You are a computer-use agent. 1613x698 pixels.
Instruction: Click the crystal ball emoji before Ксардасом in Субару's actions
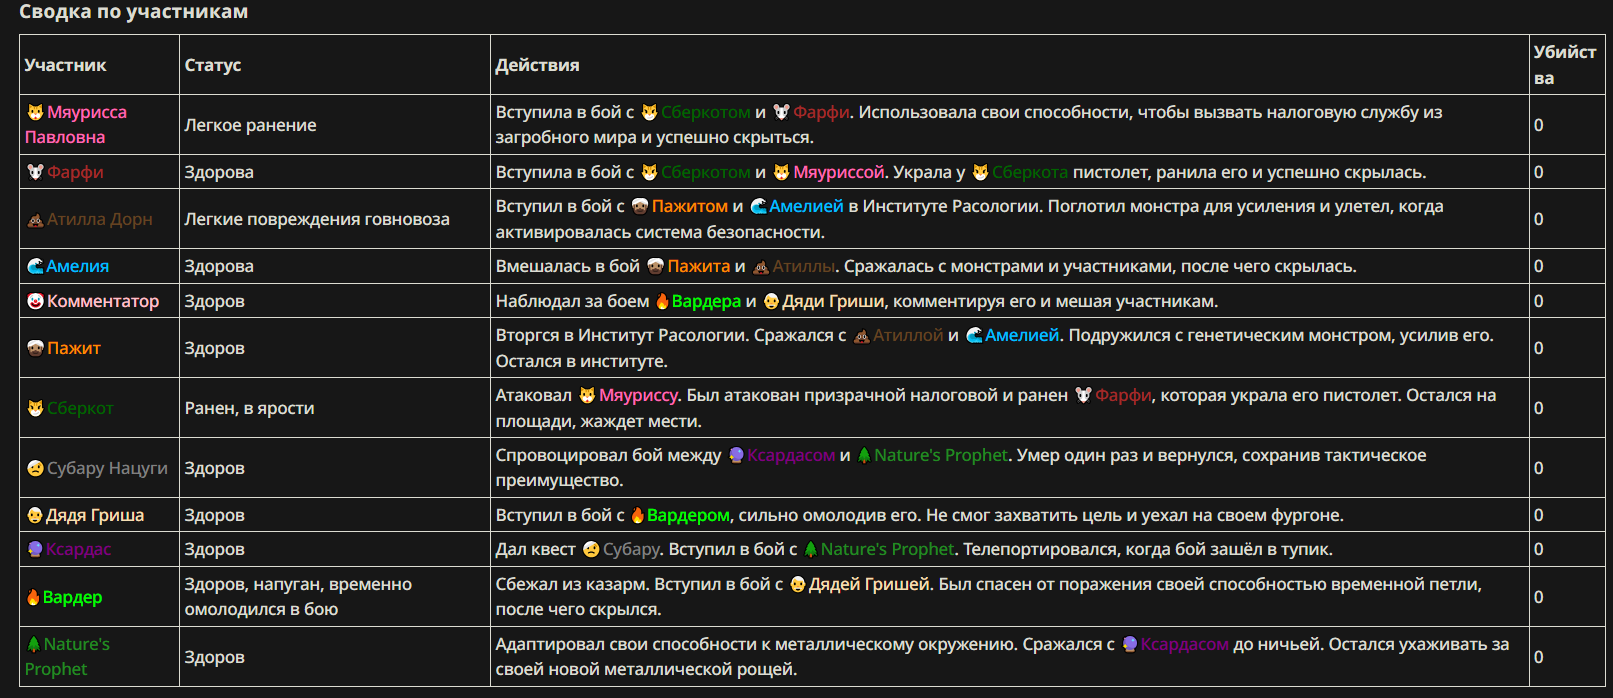click(736, 455)
